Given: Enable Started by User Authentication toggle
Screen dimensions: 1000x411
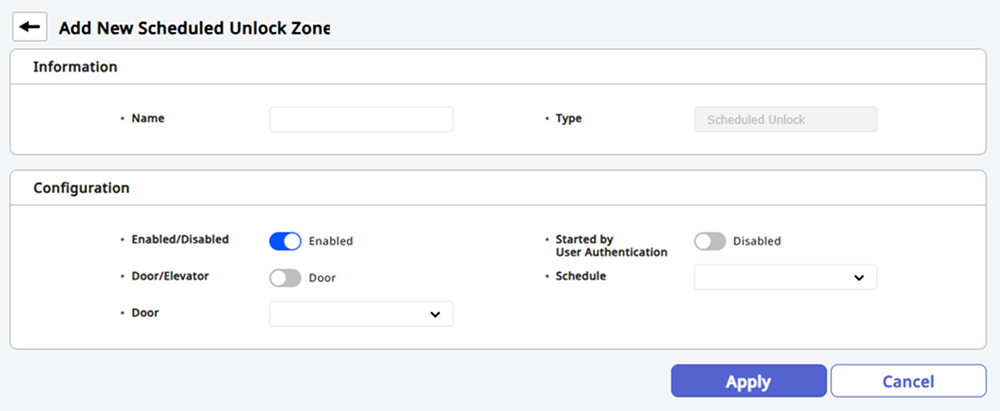Looking at the screenshot, I should [x=710, y=241].
